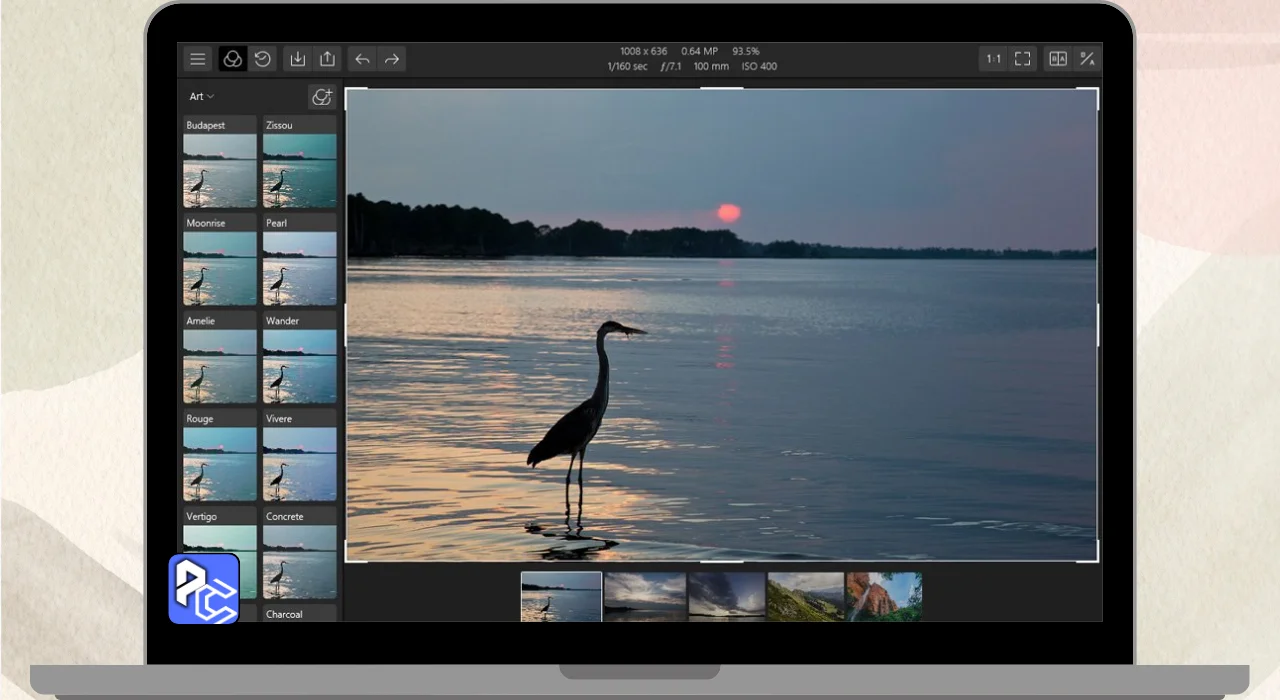
Task: Click the export share icon
Action: (327, 59)
